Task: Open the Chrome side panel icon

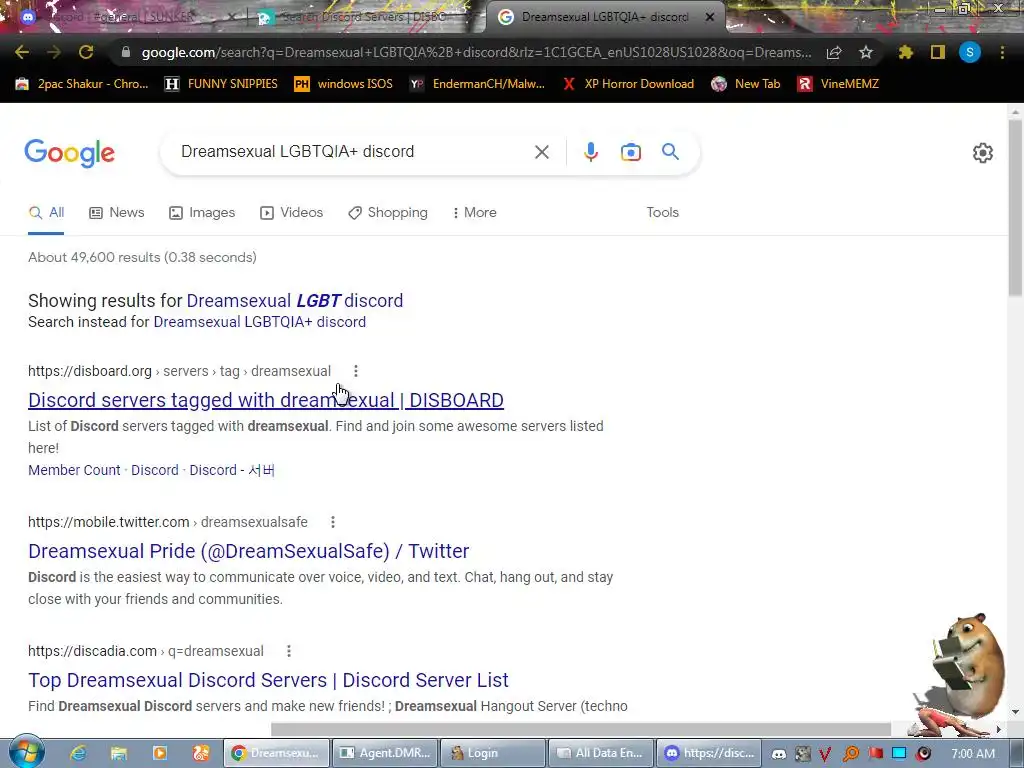Action: coord(938,52)
